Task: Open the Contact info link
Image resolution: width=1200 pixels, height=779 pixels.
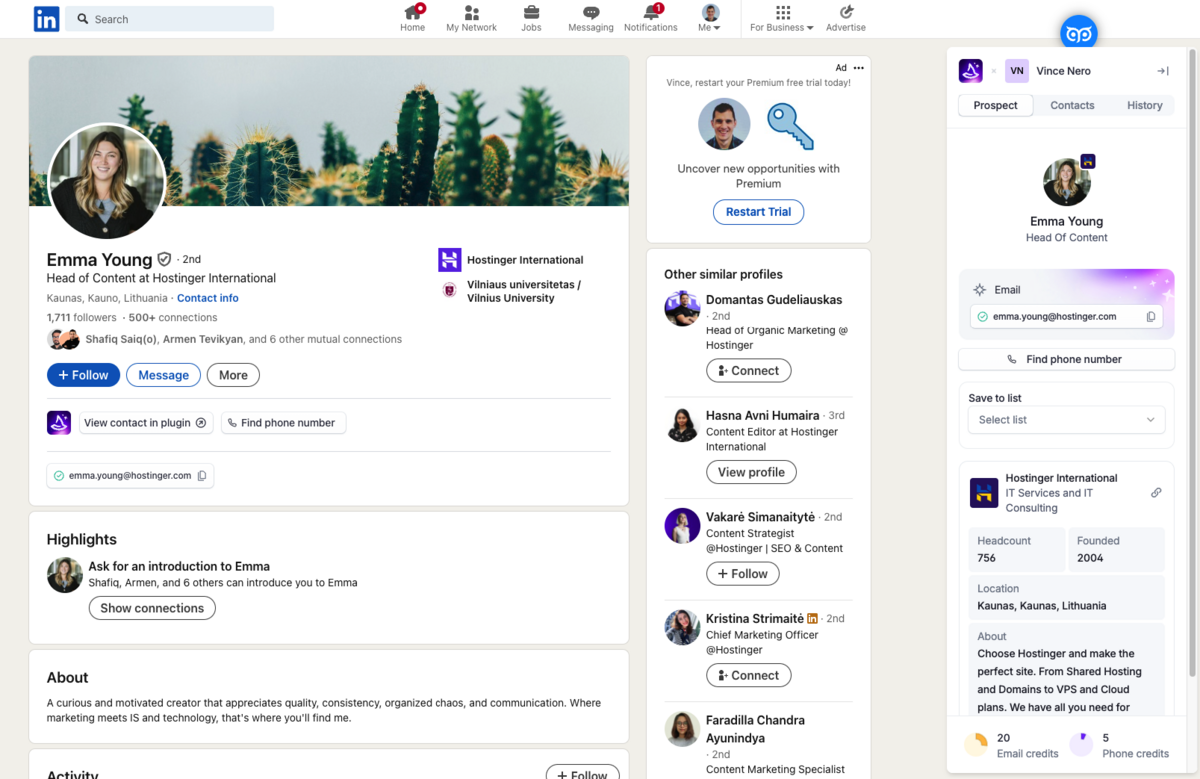Action: [x=207, y=298]
